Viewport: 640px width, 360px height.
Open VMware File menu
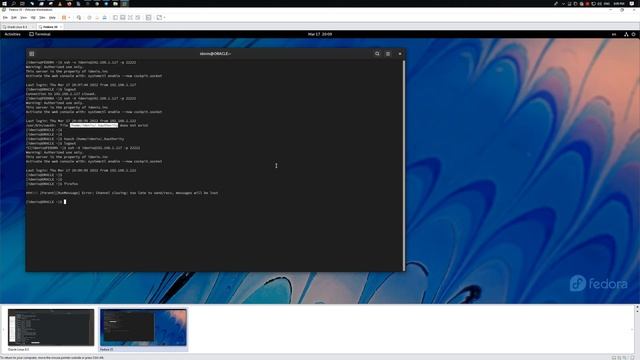click(5, 18)
